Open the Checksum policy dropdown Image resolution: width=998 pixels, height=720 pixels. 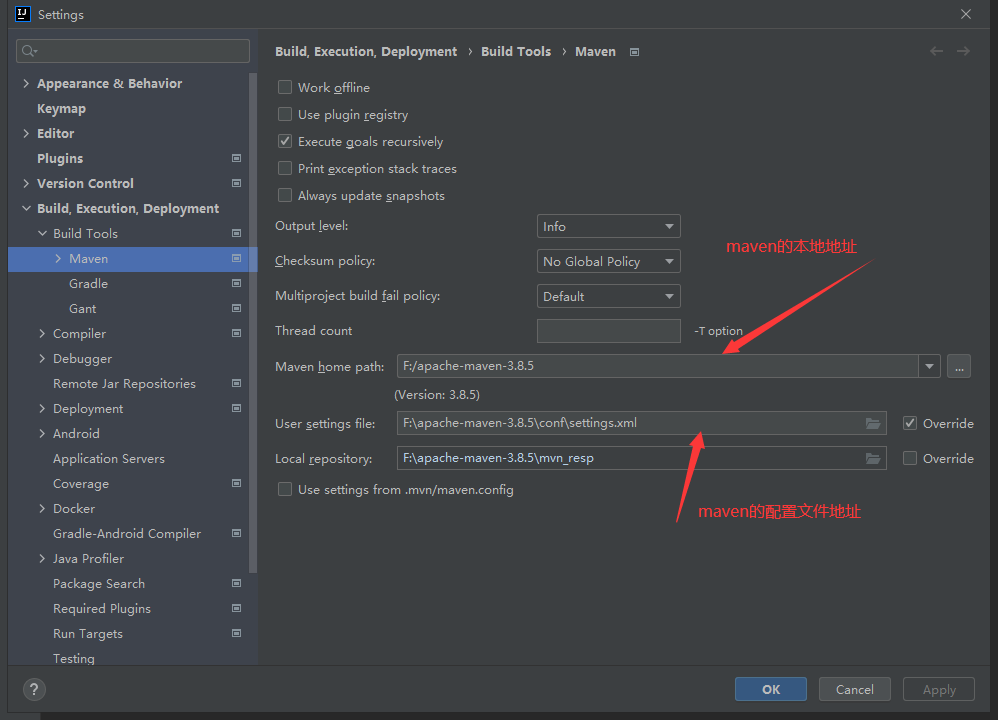[608, 262]
